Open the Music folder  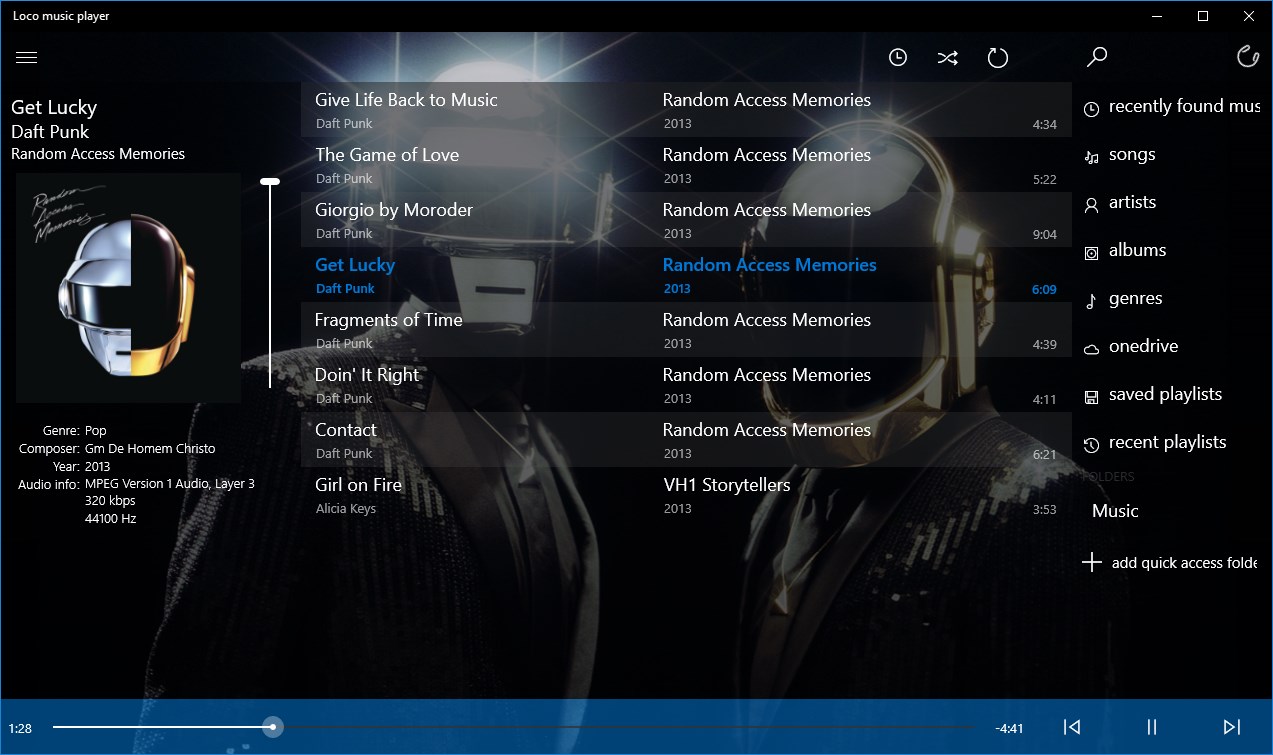coord(1115,511)
